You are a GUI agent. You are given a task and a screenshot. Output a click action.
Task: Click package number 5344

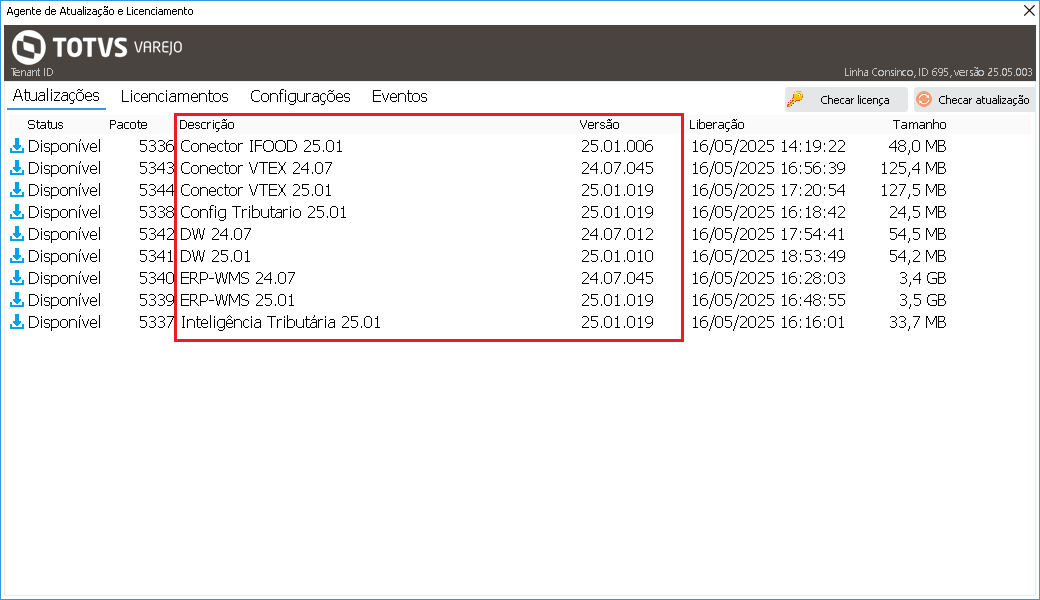click(156, 190)
